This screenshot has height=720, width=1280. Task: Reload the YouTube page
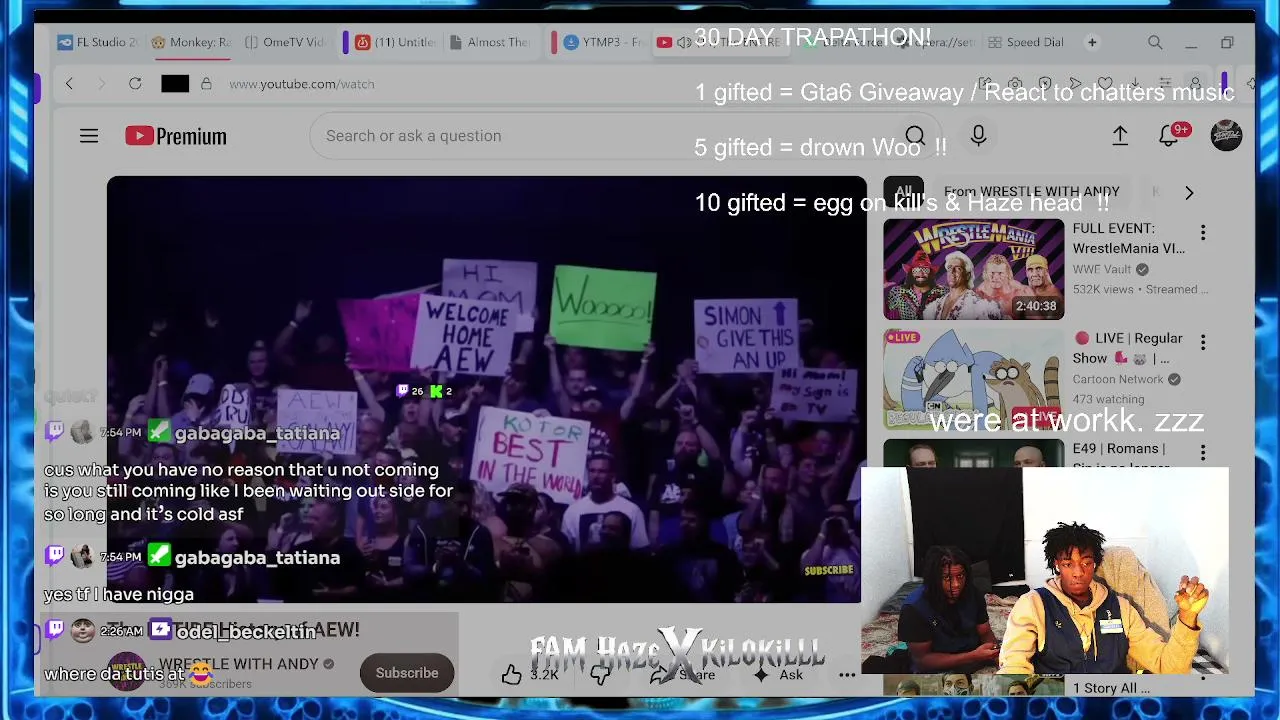[x=135, y=84]
